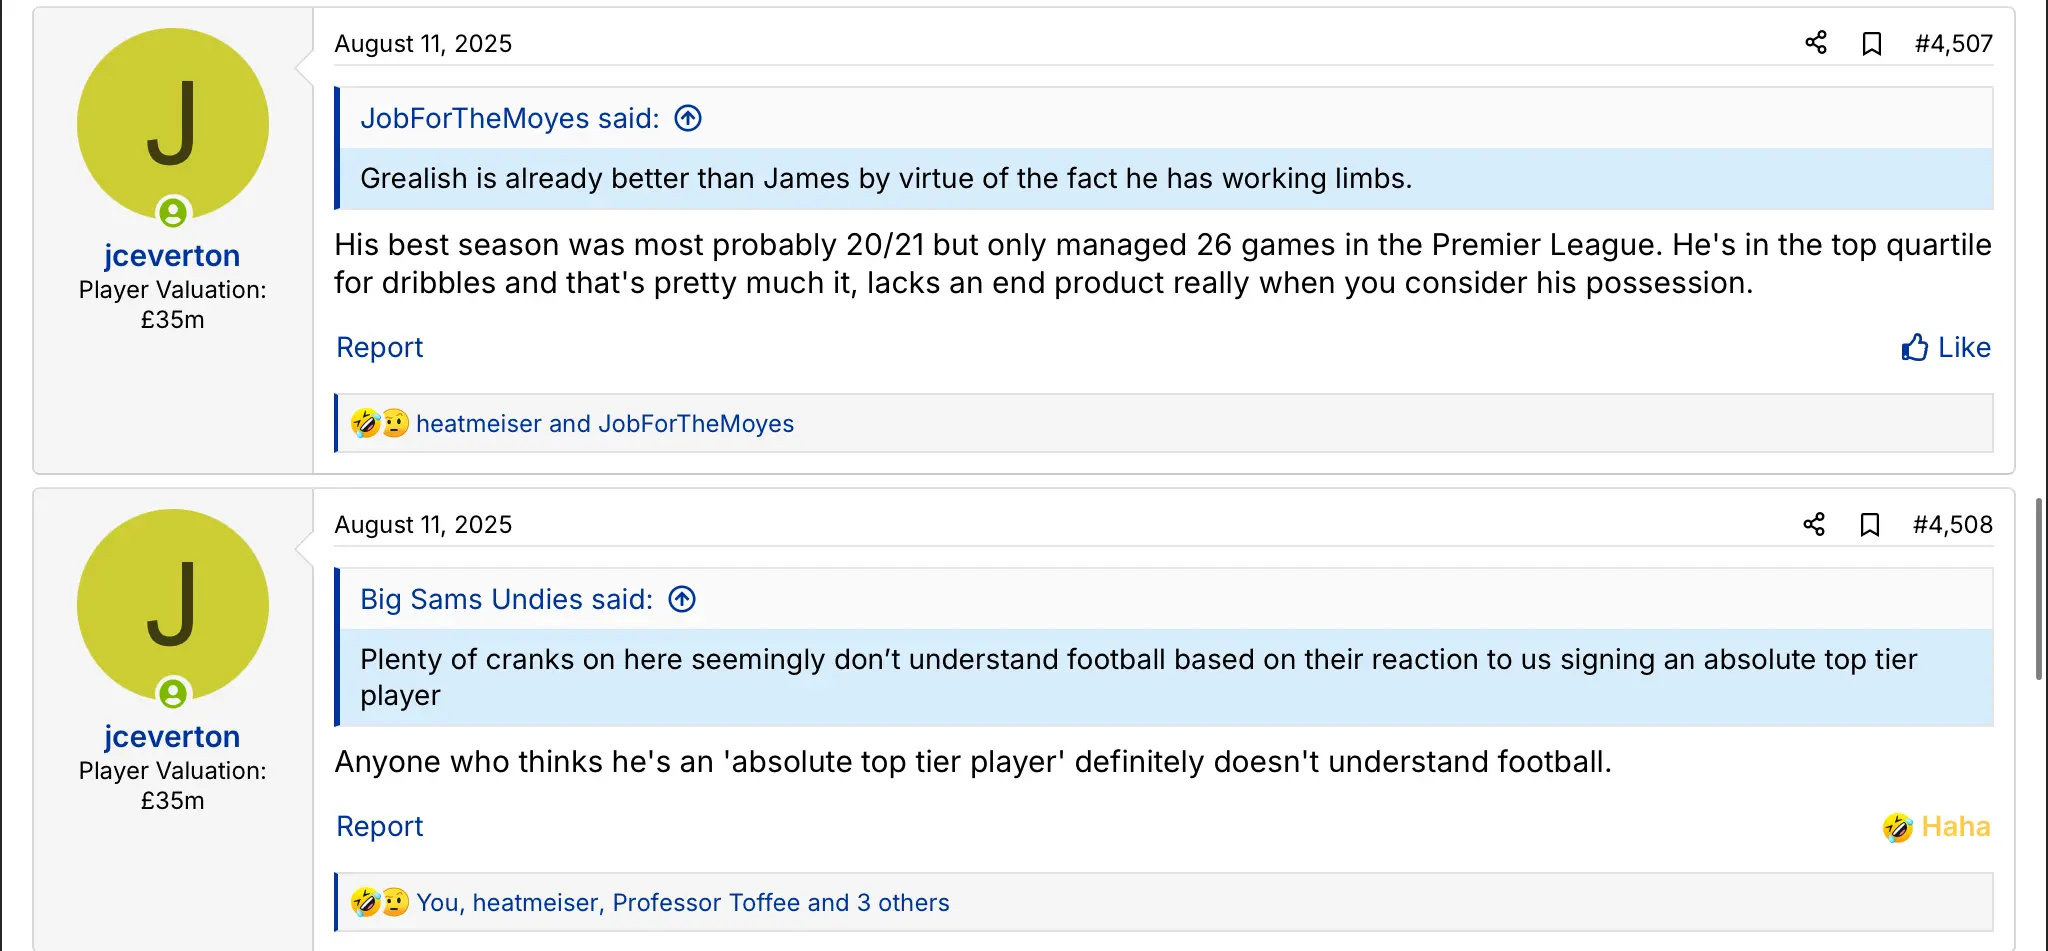Click 'Big Sams Undies said:' quote header
This screenshot has width=2048, height=951.
click(506, 600)
